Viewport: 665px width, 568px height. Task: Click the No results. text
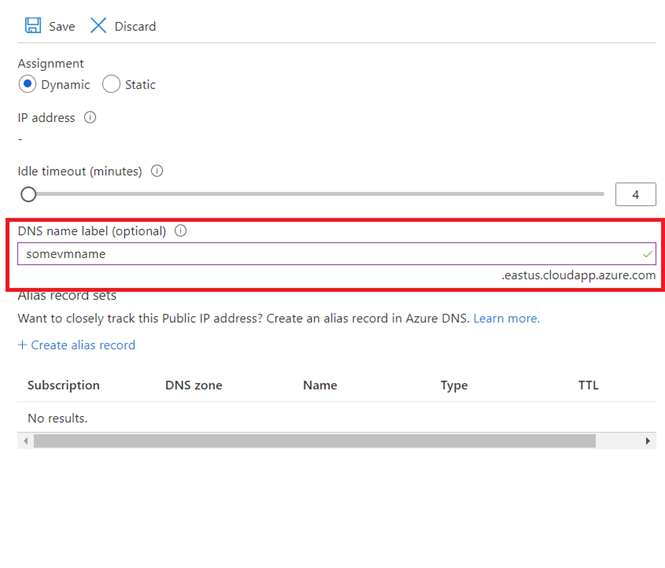(57, 418)
